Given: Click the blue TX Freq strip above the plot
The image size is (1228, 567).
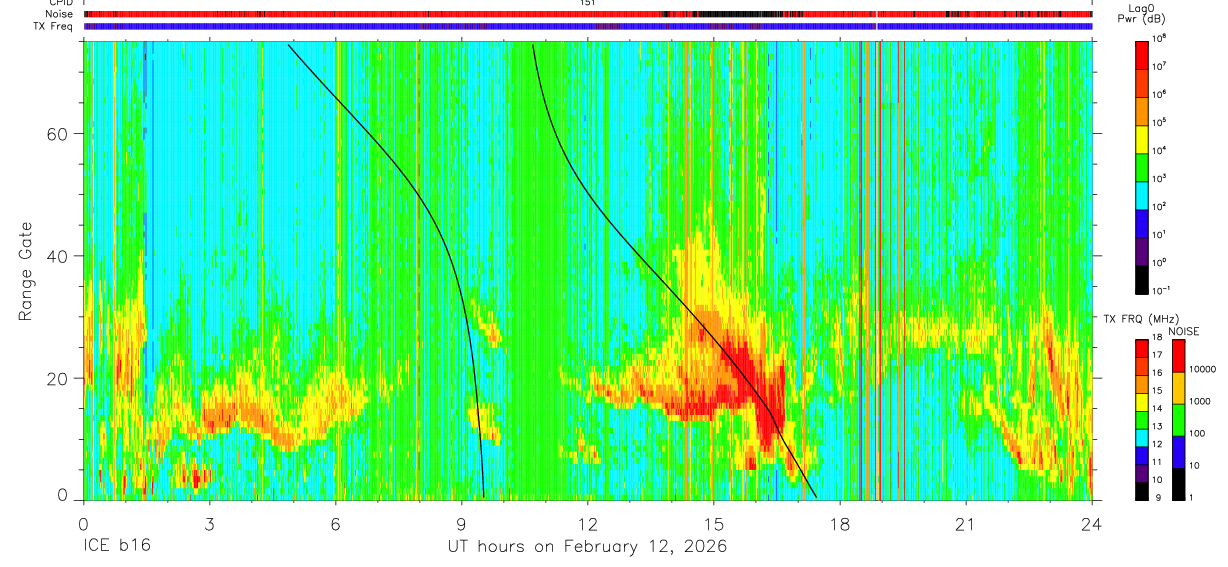Looking at the screenshot, I should [587, 26].
